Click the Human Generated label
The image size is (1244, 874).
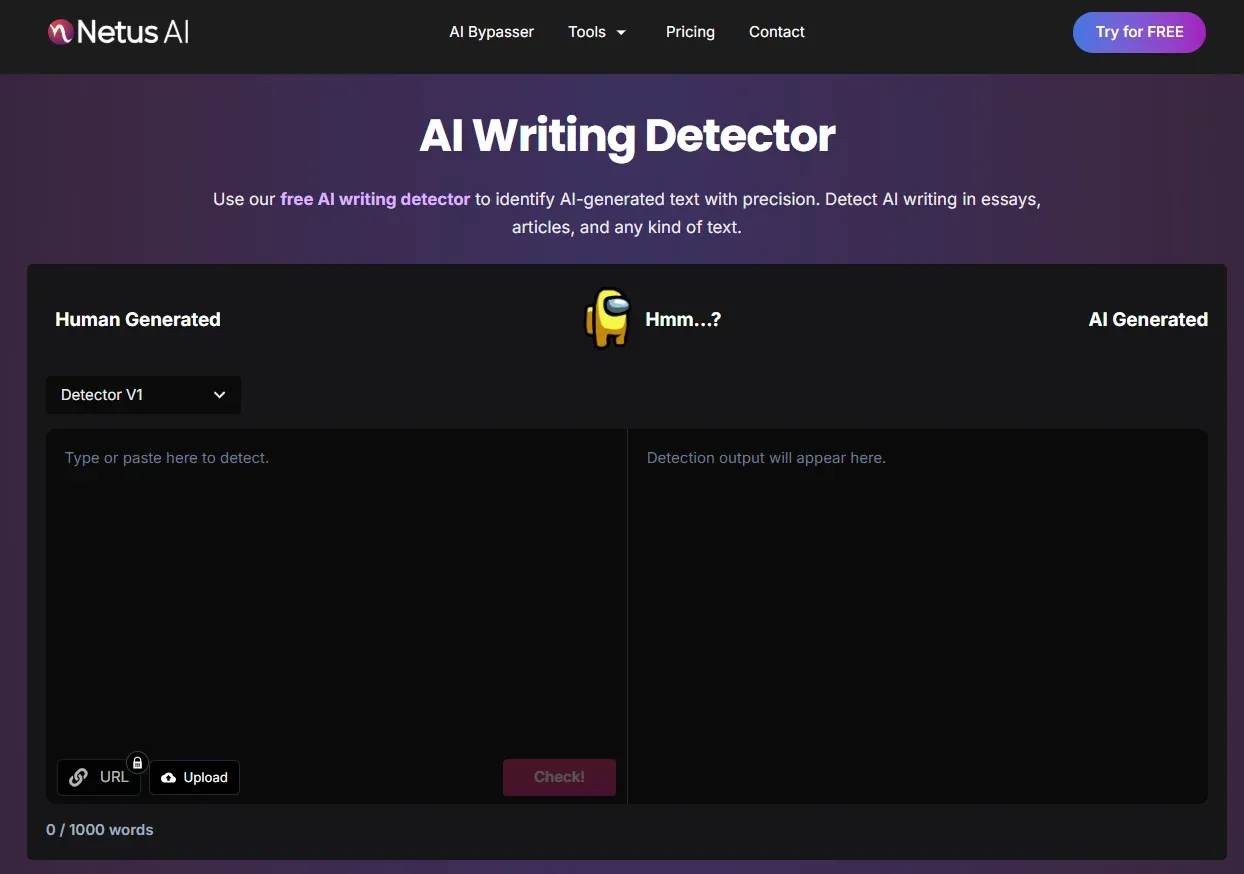138,319
